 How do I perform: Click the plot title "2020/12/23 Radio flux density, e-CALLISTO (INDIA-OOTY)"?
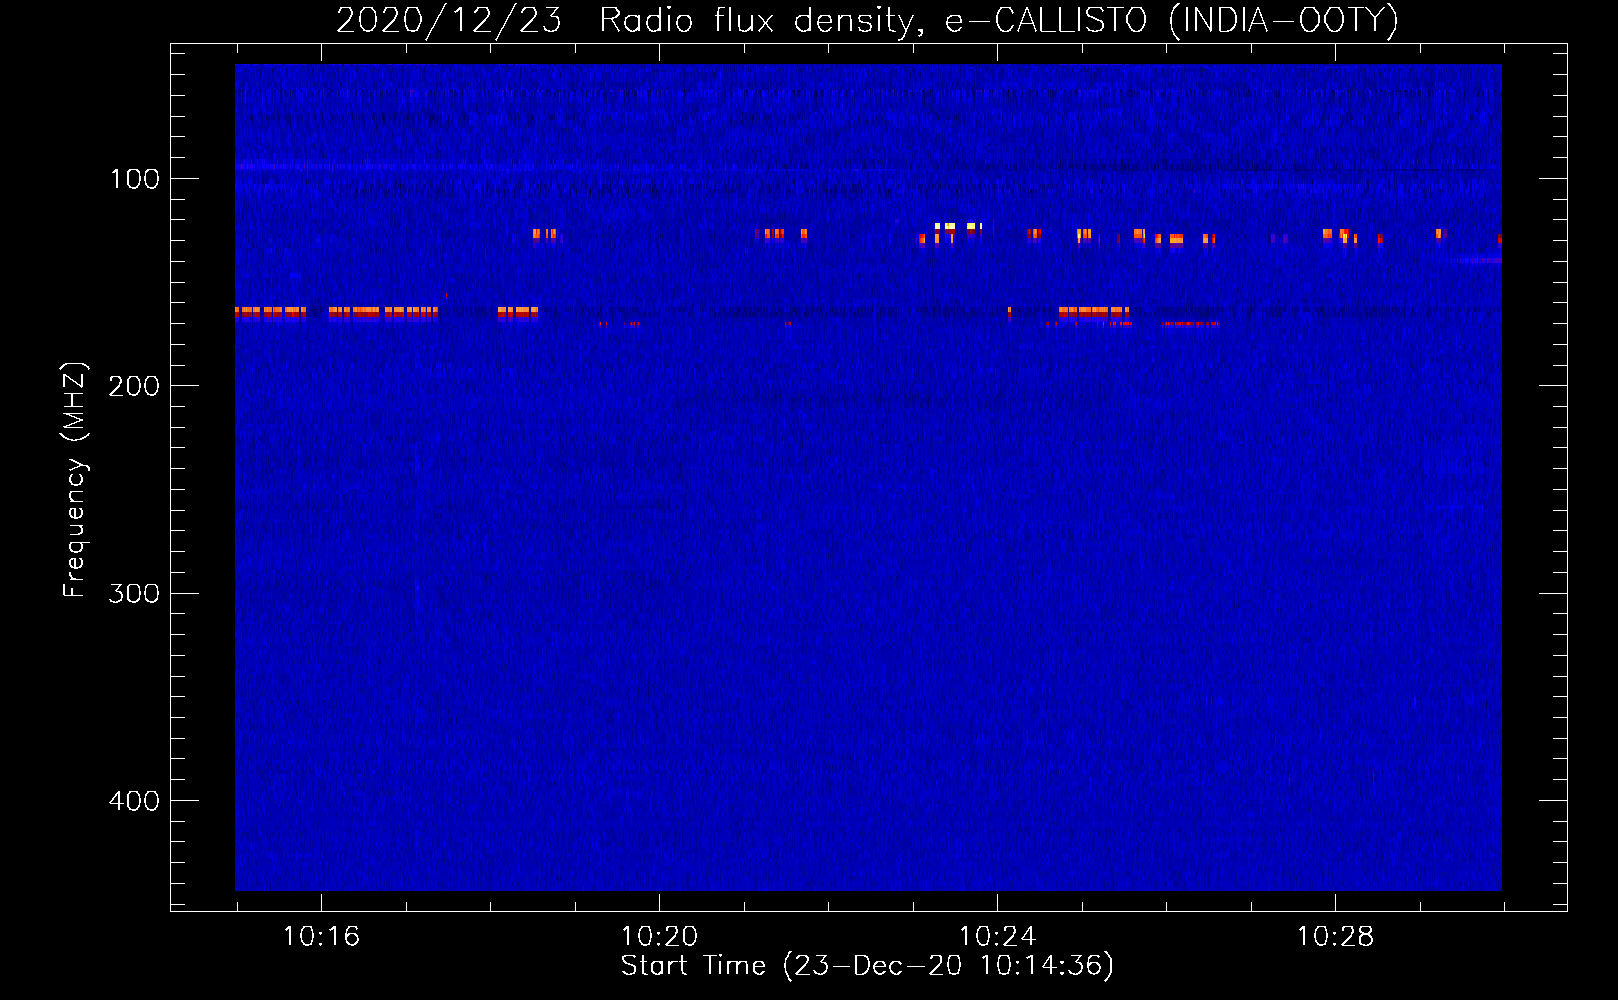[867, 21]
